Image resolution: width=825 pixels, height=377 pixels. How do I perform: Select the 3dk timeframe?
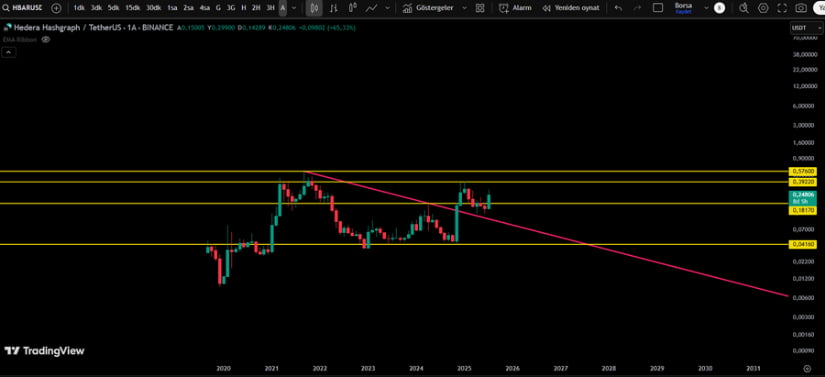[96, 8]
